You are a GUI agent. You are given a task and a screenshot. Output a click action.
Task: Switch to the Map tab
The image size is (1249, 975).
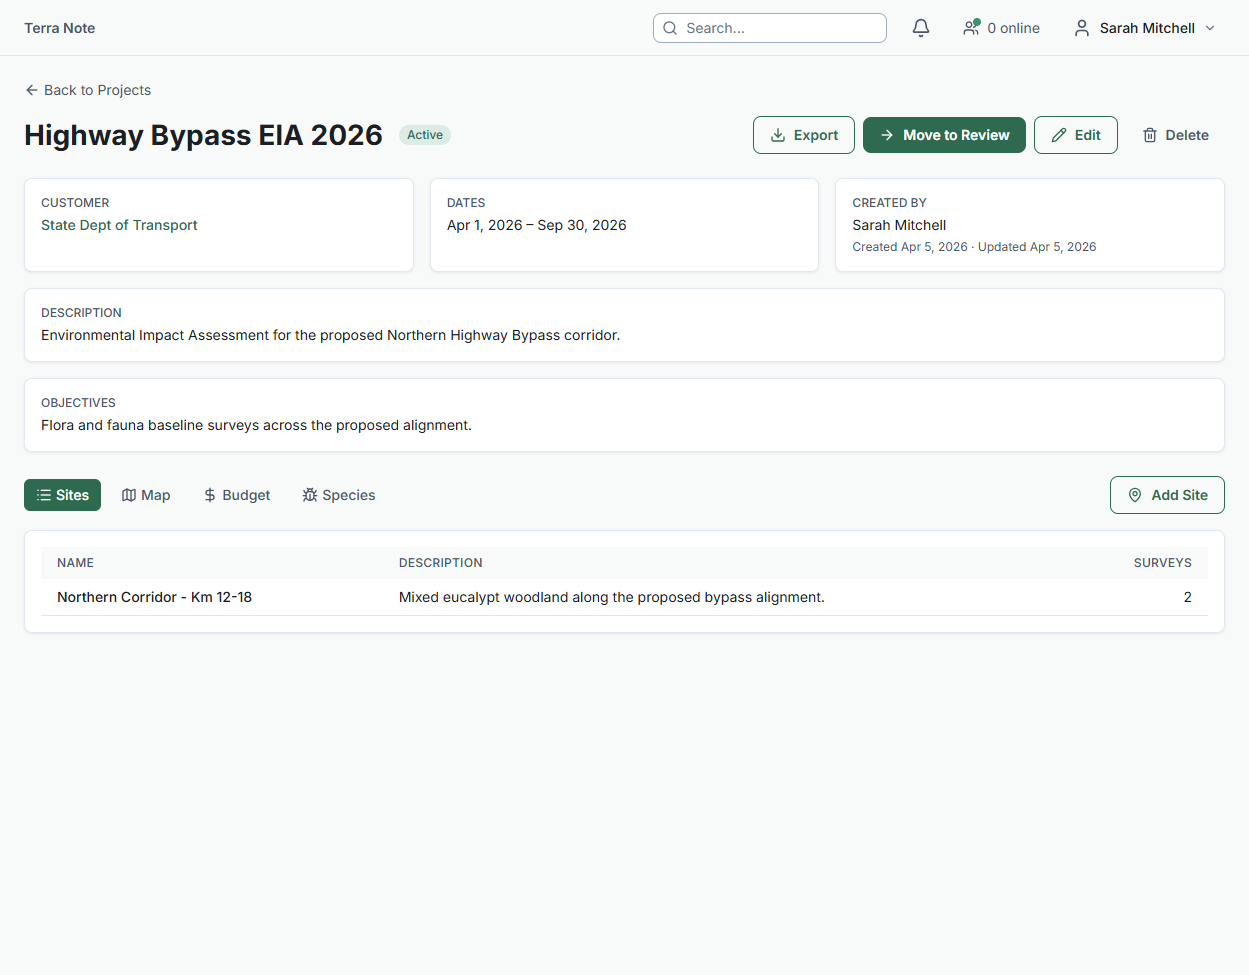coord(146,495)
